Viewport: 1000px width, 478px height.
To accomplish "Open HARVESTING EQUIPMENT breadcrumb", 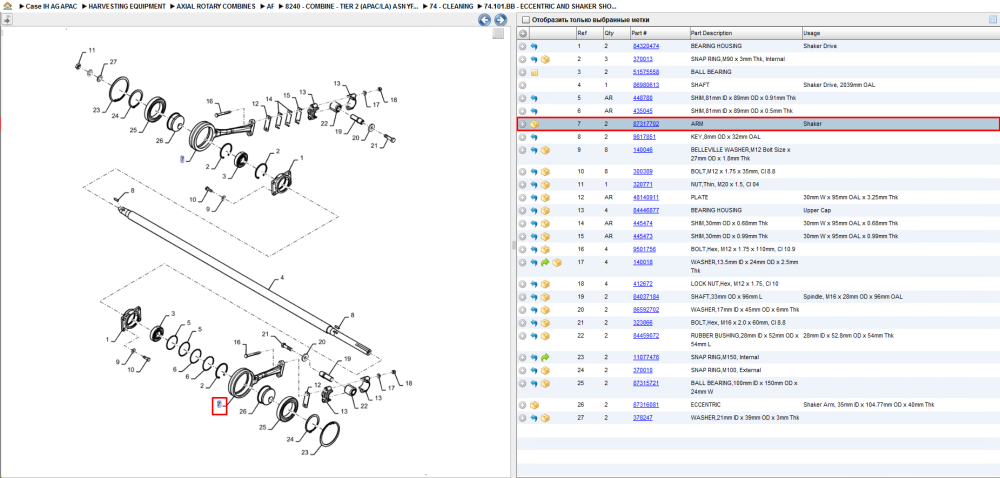I will (127, 6).
